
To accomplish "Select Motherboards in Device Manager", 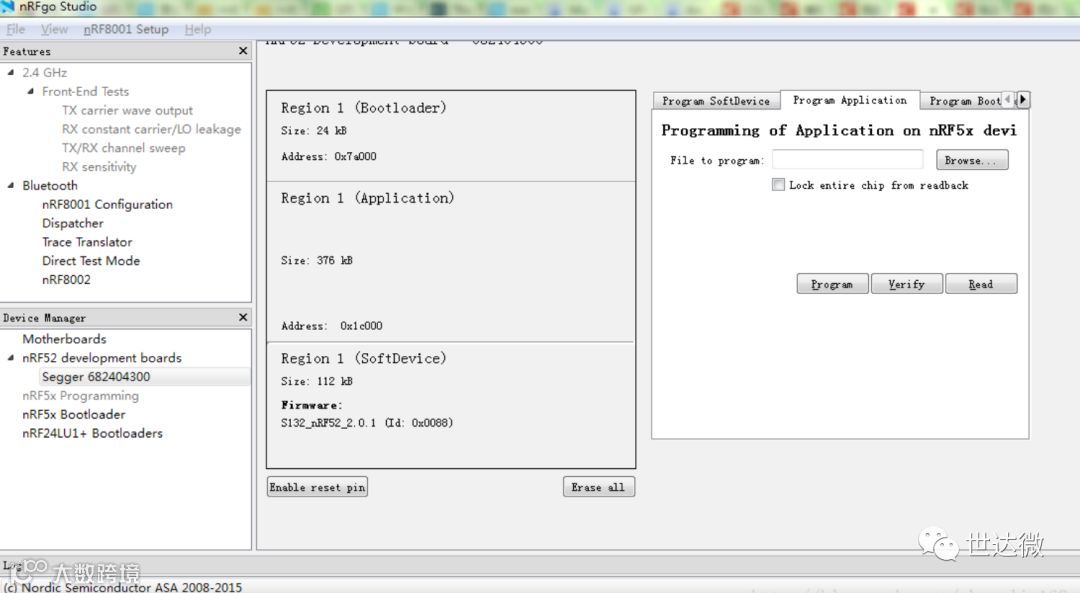I will 64,339.
